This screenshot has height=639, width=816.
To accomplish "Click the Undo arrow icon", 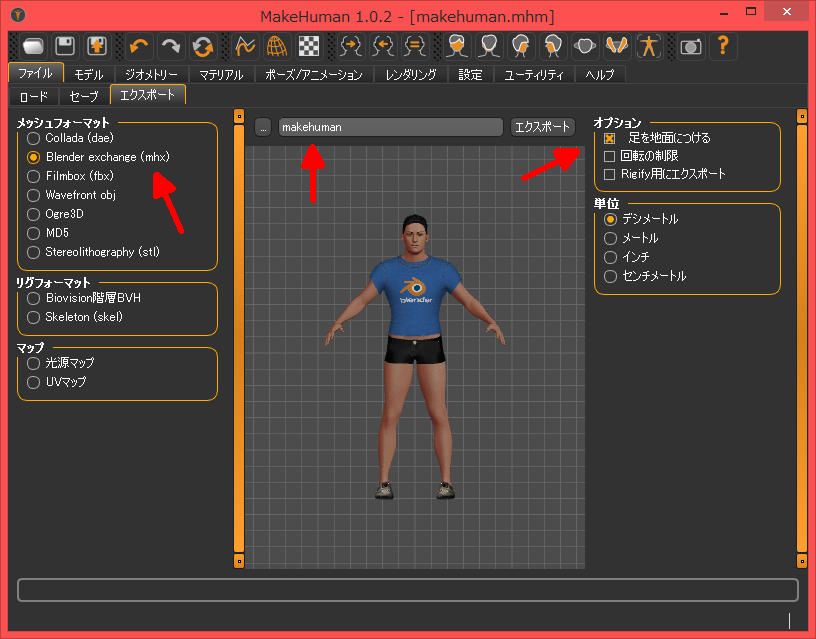I will pos(139,46).
